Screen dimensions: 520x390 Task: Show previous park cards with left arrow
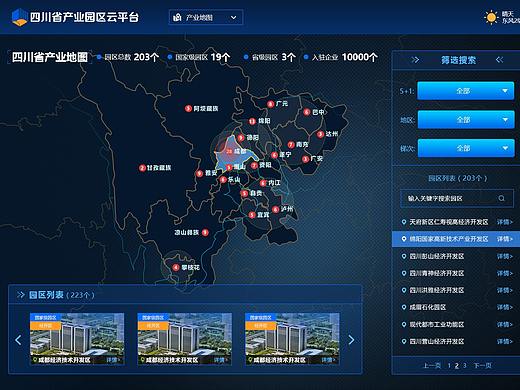point(18,340)
